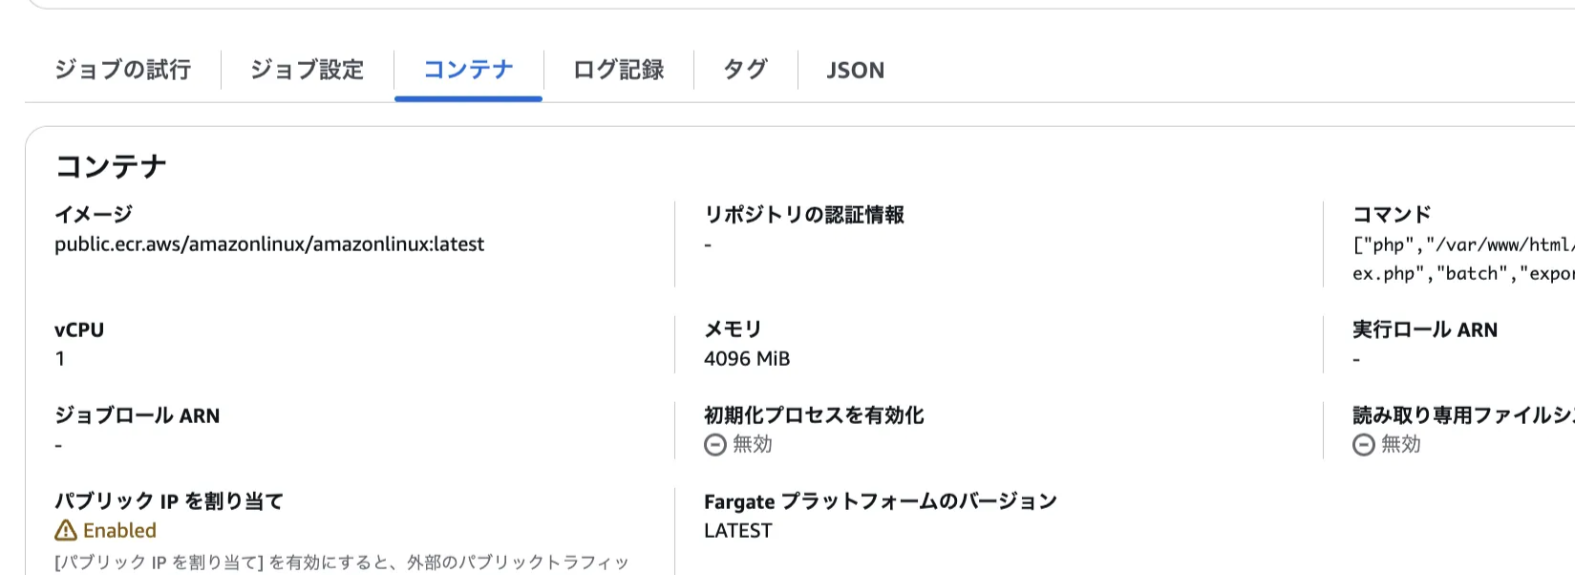The image size is (1575, 575).
Task: Click the 無効 text under 初期化プロセスを有効化
Action: [x=752, y=445]
